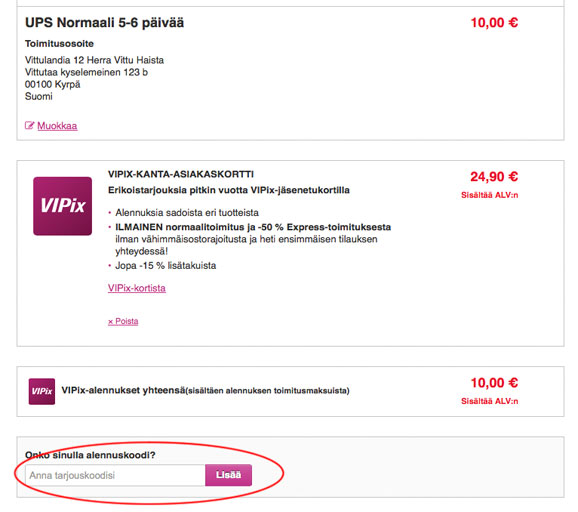Click the Toimitusosoite label

(x=59, y=44)
